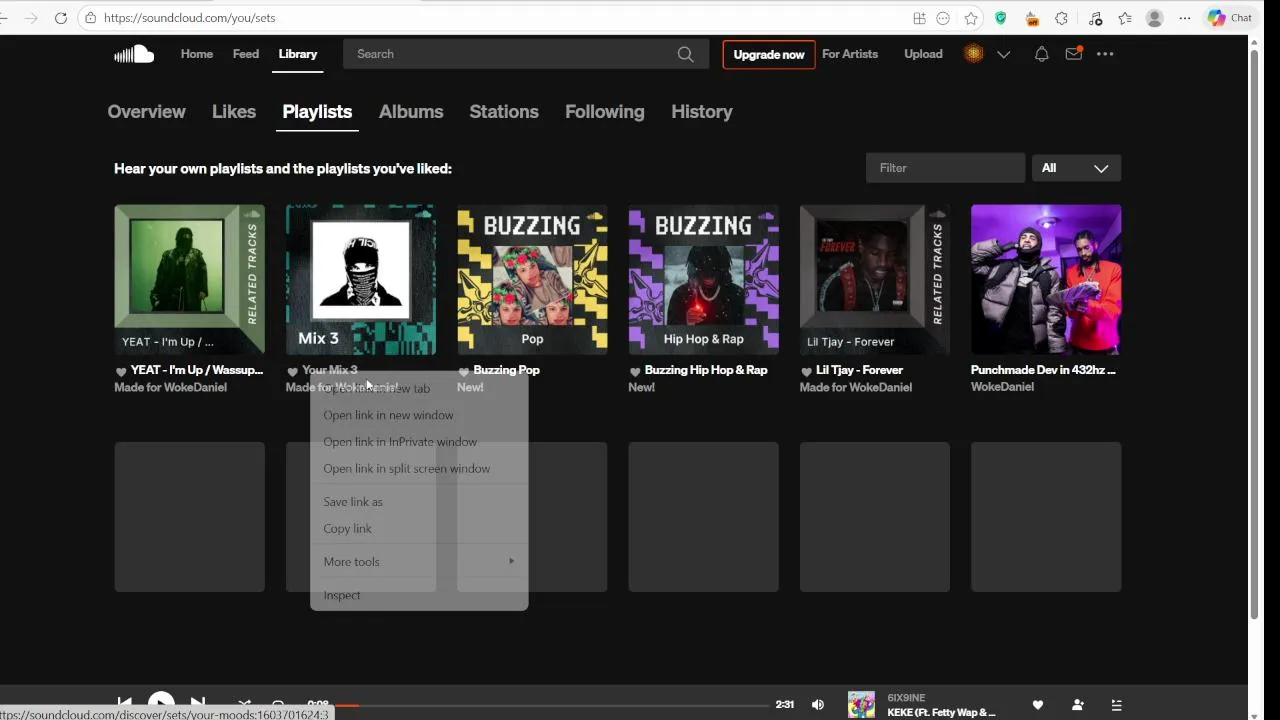The height and width of the screenshot is (720, 1280).
Task: Select Inspect in context menu
Action: tap(419, 595)
